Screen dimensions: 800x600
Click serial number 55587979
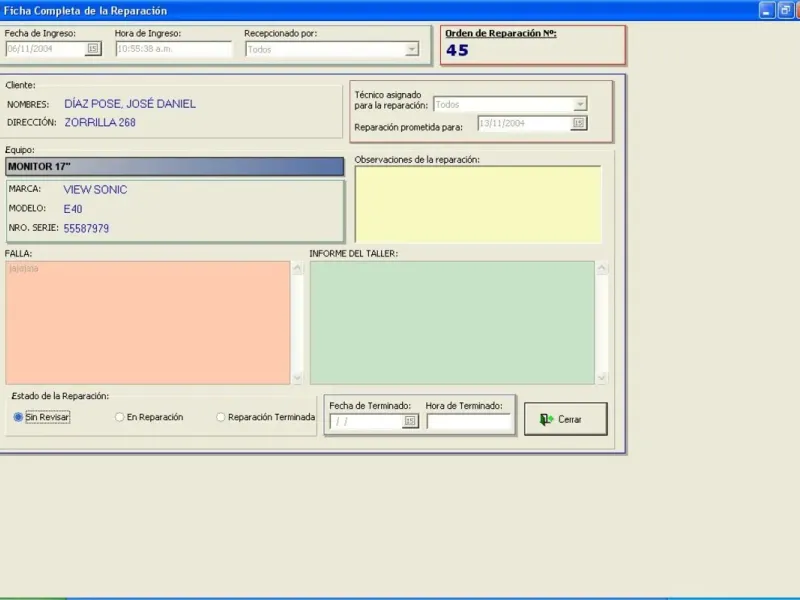click(x=86, y=228)
